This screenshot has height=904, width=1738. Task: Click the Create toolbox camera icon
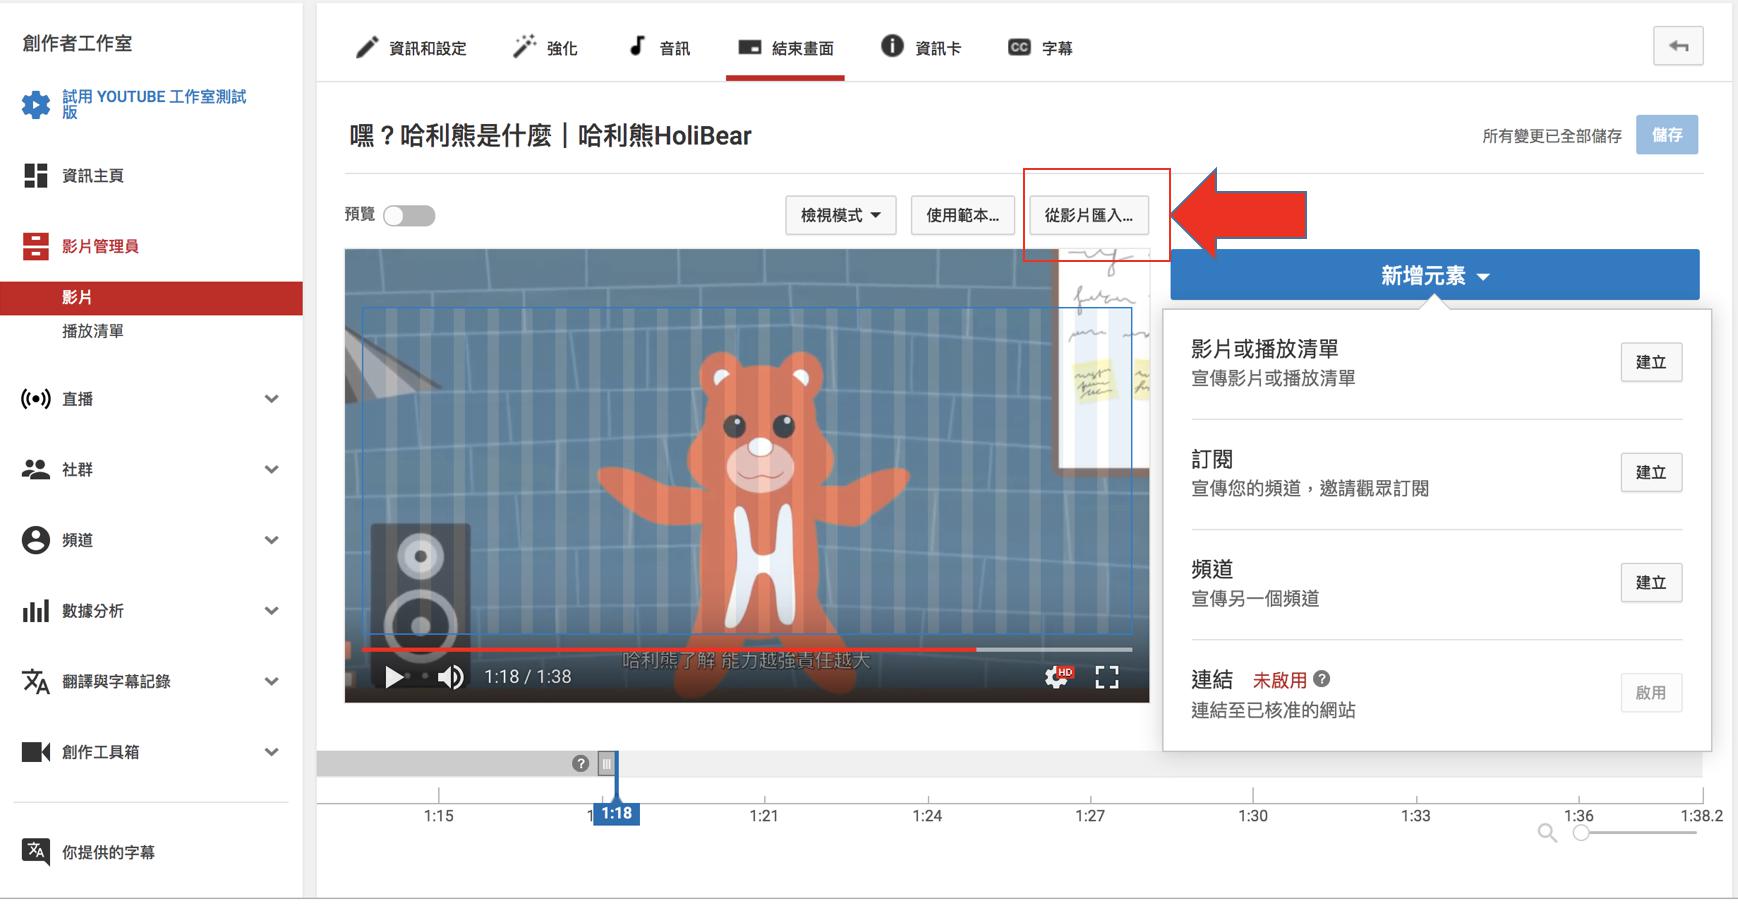36,752
